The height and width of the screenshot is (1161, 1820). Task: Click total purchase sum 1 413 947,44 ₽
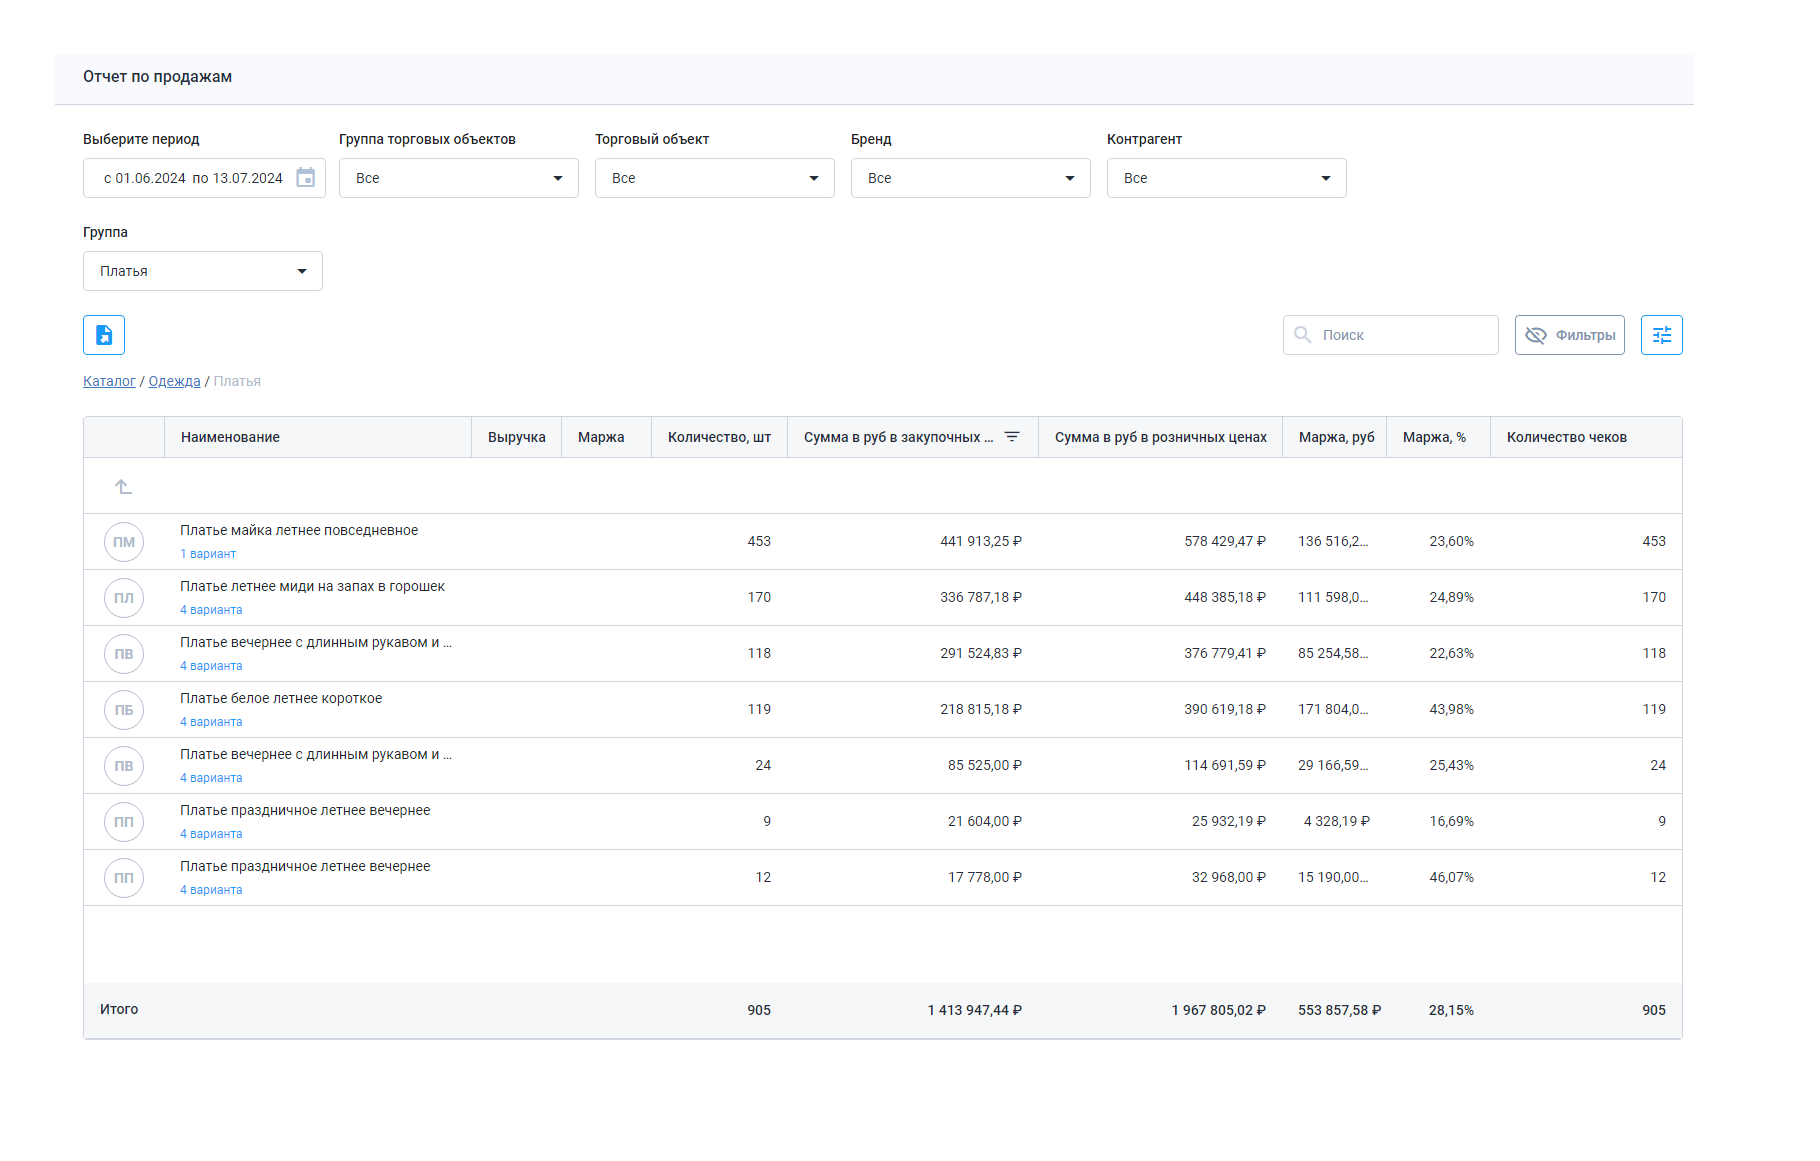(975, 1010)
